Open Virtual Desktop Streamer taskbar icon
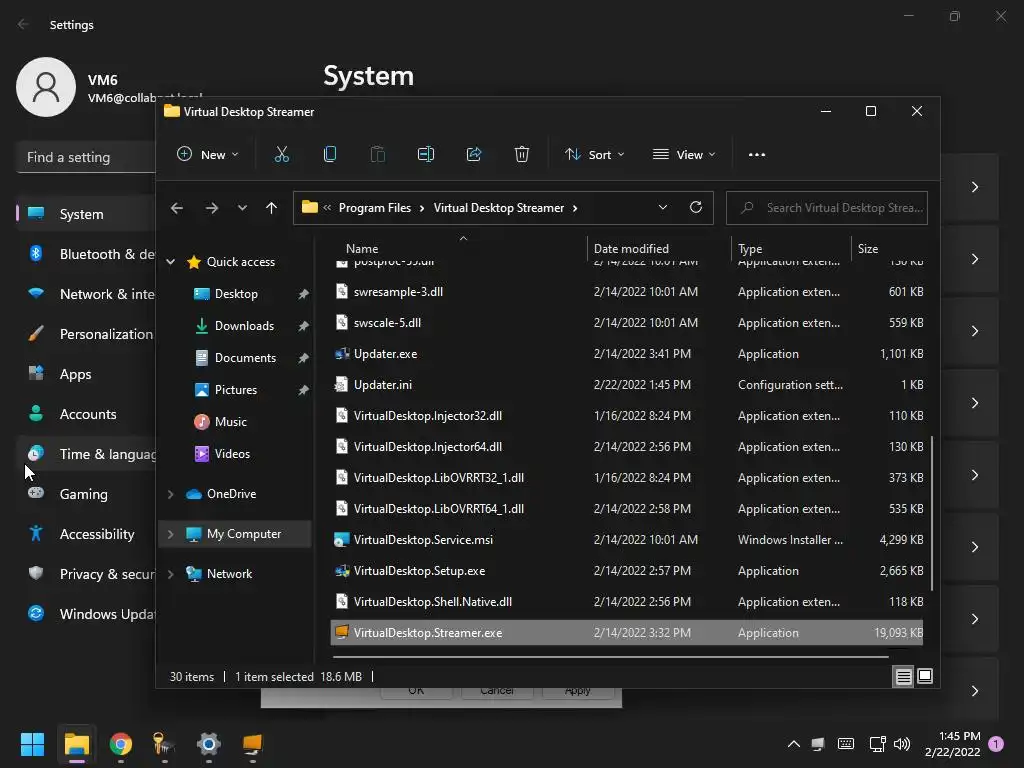1024x768 pixels. click(253, 744)
